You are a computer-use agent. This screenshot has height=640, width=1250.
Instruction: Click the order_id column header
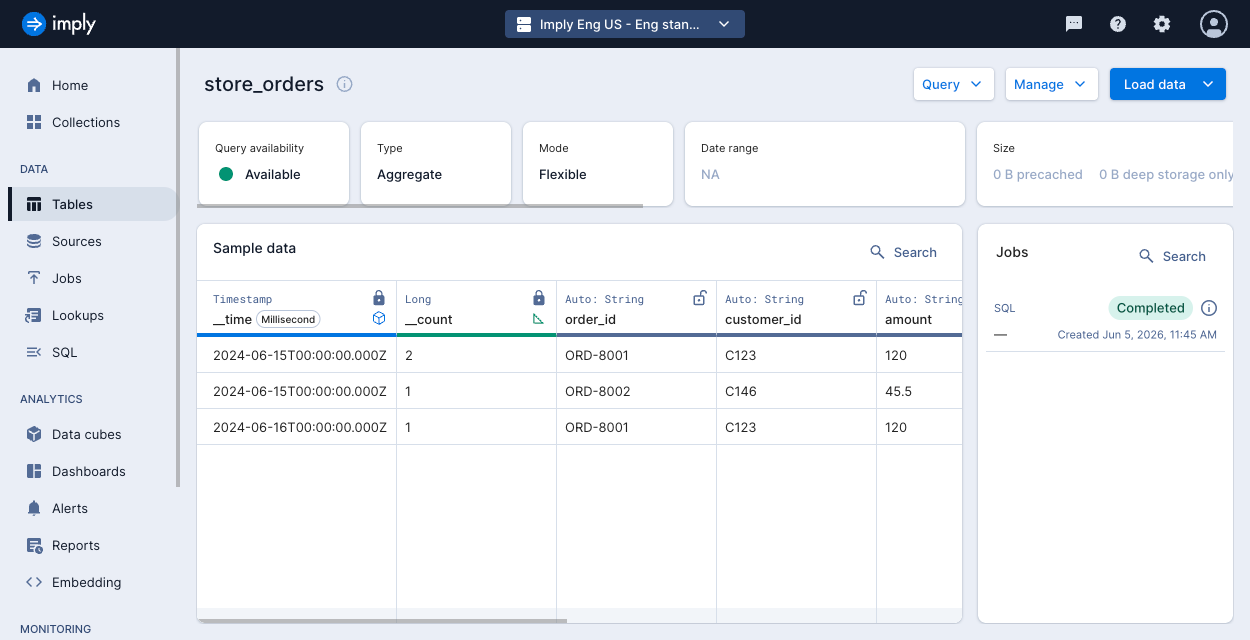(636, 309)
